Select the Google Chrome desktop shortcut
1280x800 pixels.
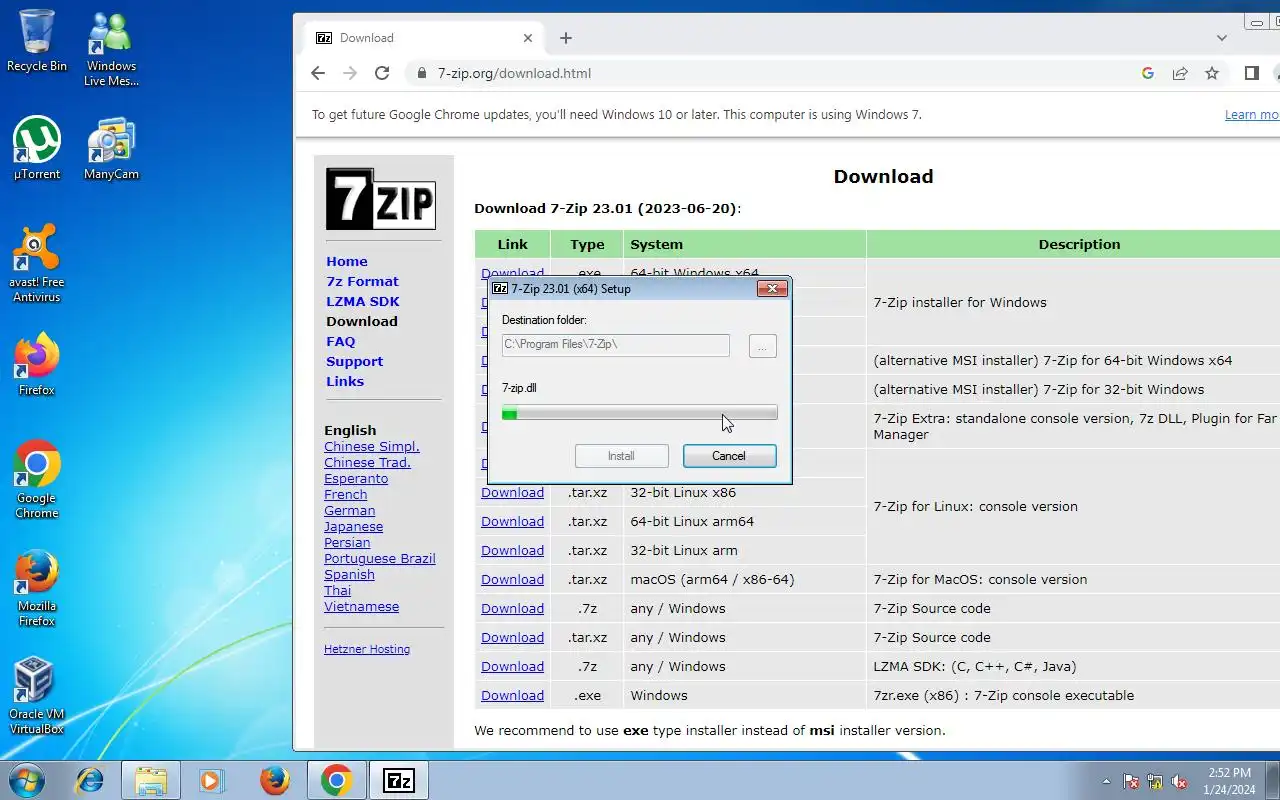click(37, 480)
